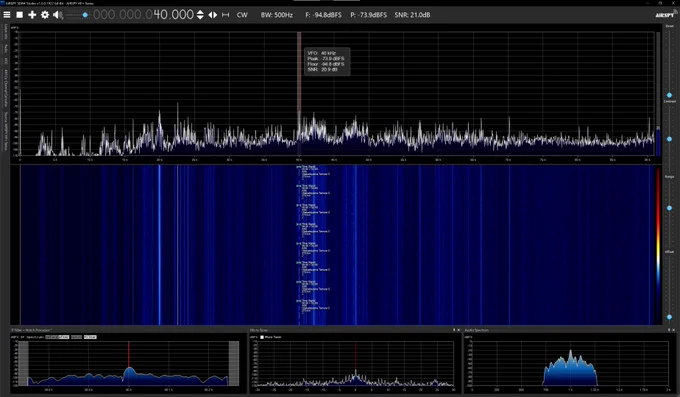Click the color gradient bar beside waterfall
This screenshot has width=680, height=397.
coord(658,245)
